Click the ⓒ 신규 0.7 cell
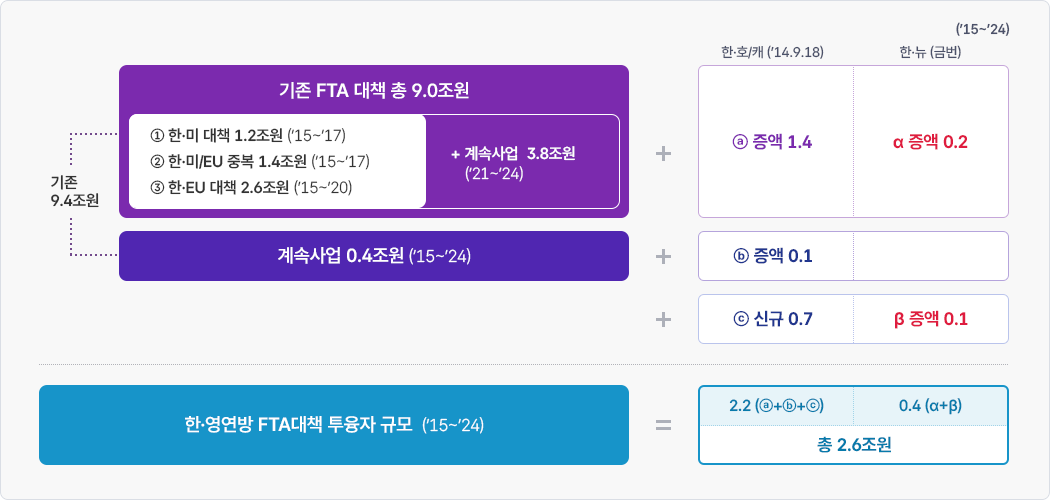The image size is (1050, 500). (773, 319)
